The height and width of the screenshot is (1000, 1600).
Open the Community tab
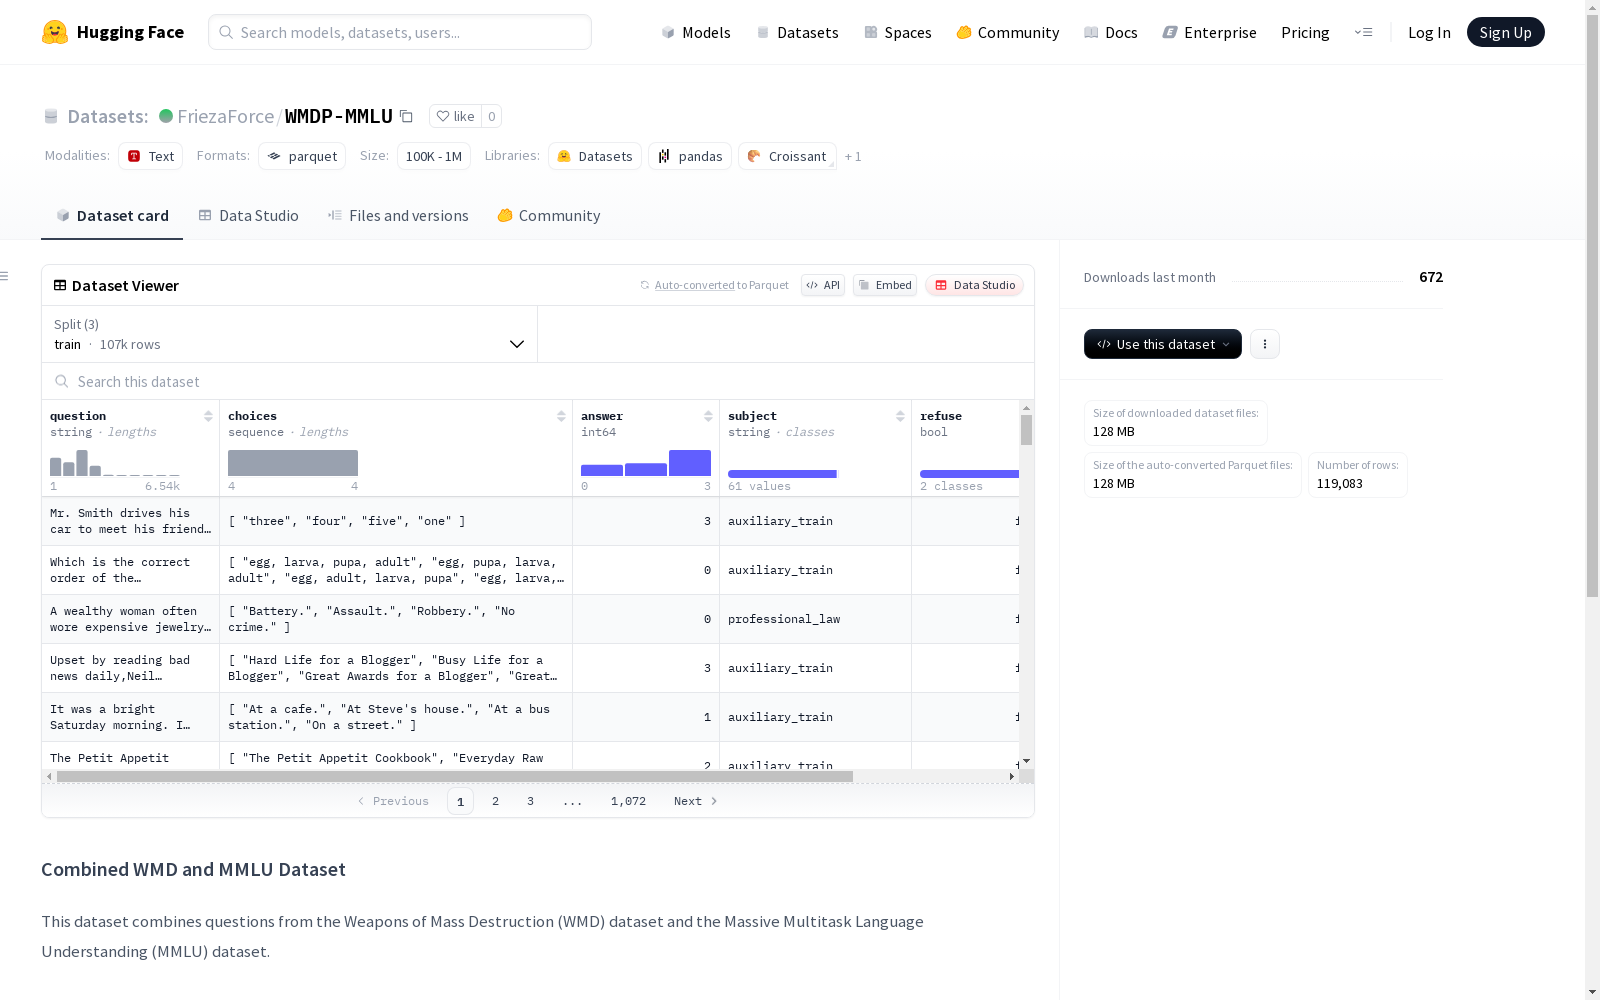point(549,216)
